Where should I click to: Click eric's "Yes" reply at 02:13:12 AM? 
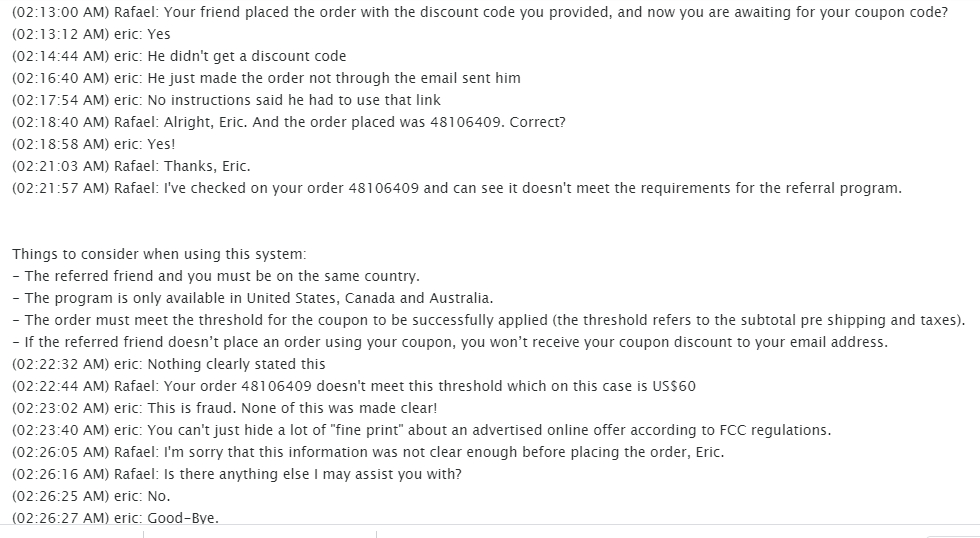(x=92, y=34)
